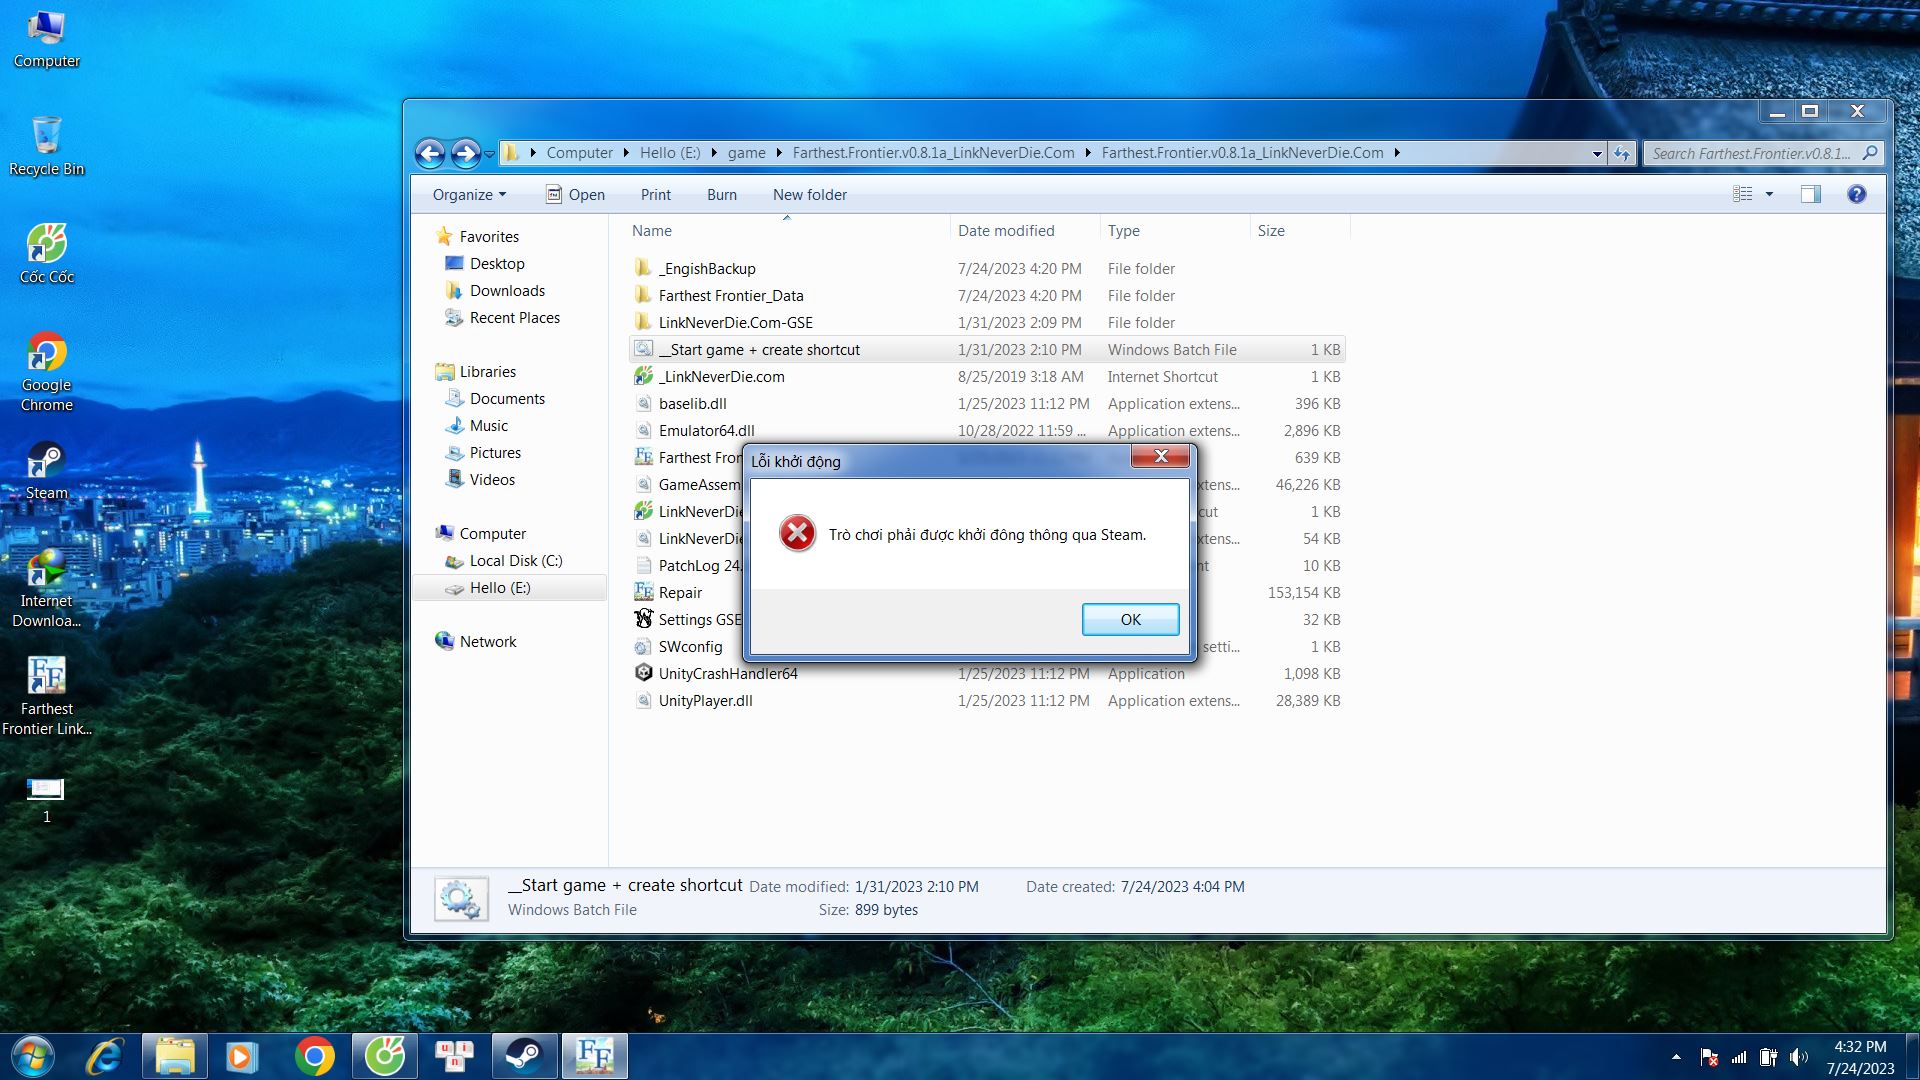
Task: Close the Lỗi khởi động dialog
Action: pyautogui.click(x=1160, y=456)
